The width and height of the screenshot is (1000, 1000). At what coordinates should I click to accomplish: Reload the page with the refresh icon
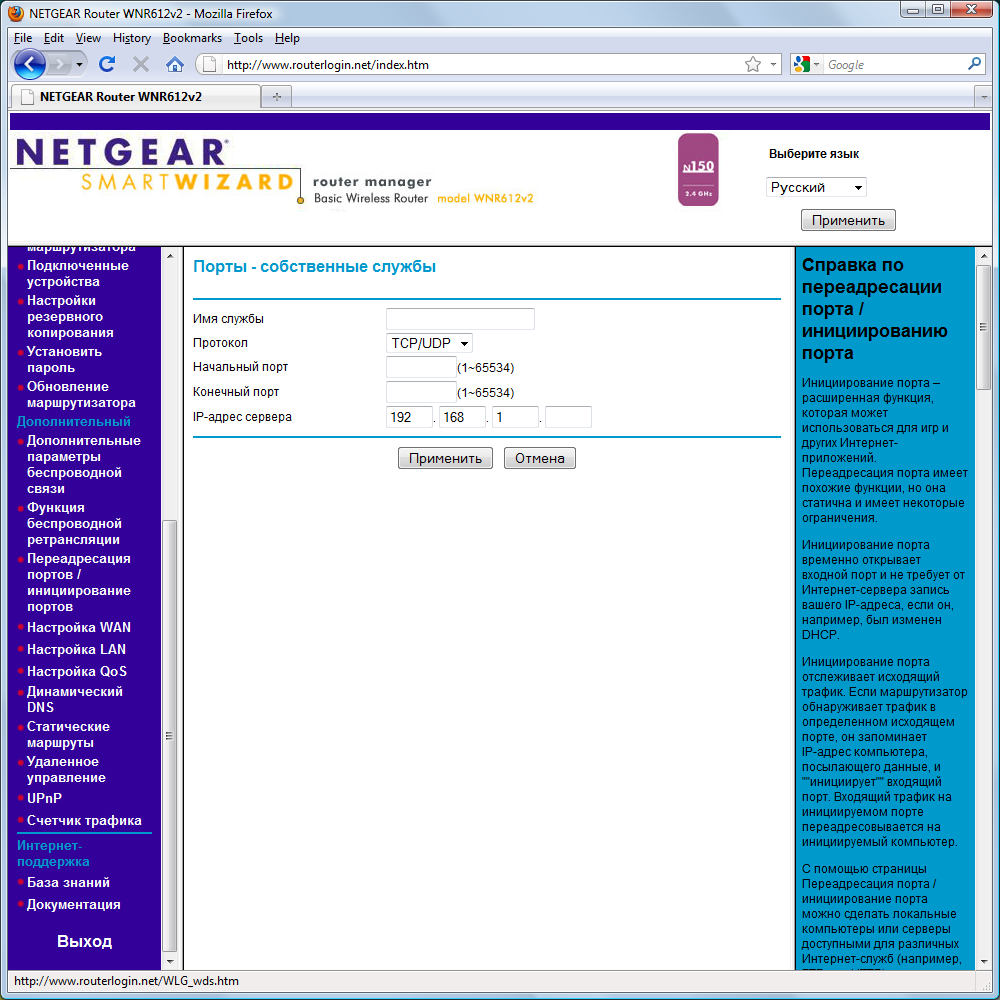107,64
